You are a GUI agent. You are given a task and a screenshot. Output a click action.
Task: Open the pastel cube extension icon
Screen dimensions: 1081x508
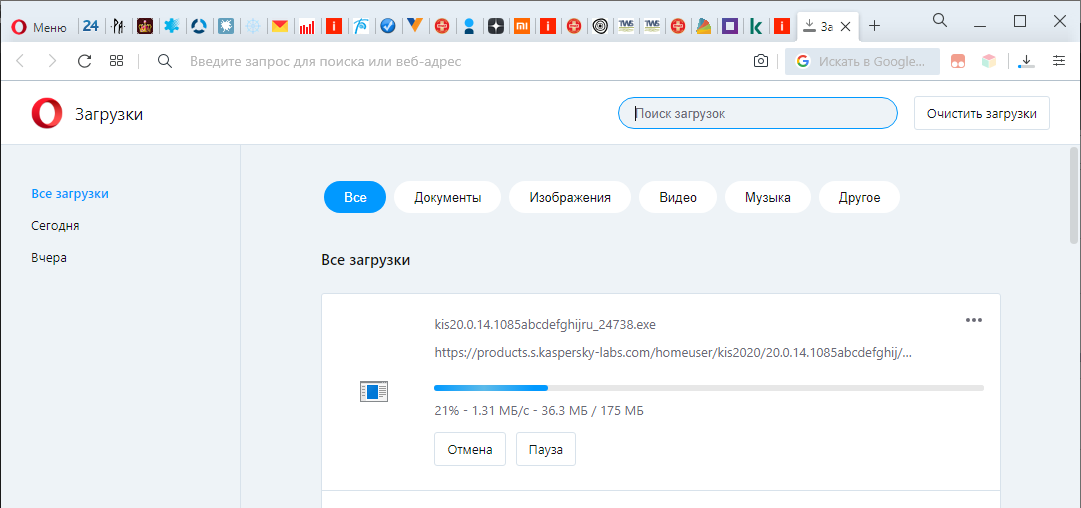[989, 61]
